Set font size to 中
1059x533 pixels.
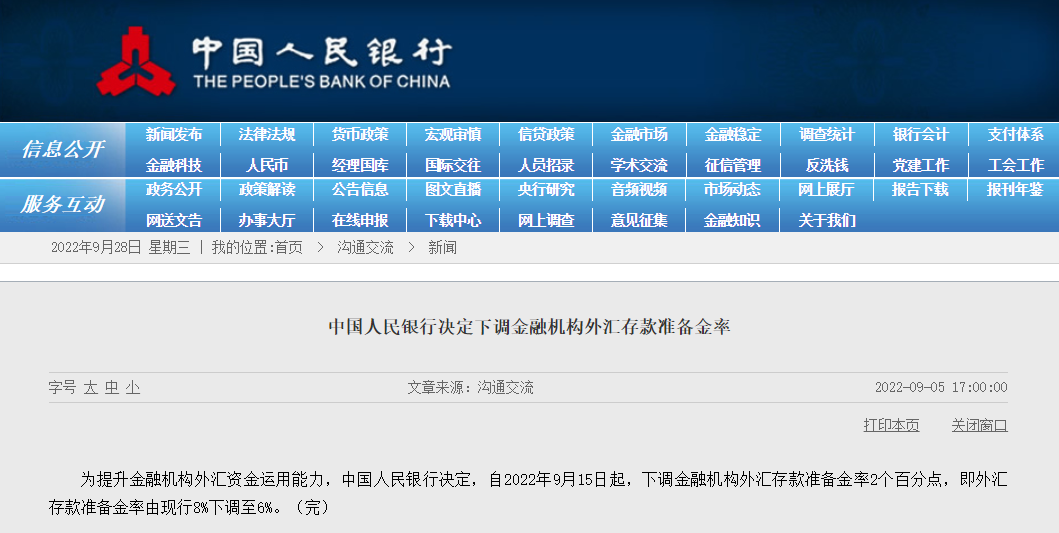[x=112, y=388]
